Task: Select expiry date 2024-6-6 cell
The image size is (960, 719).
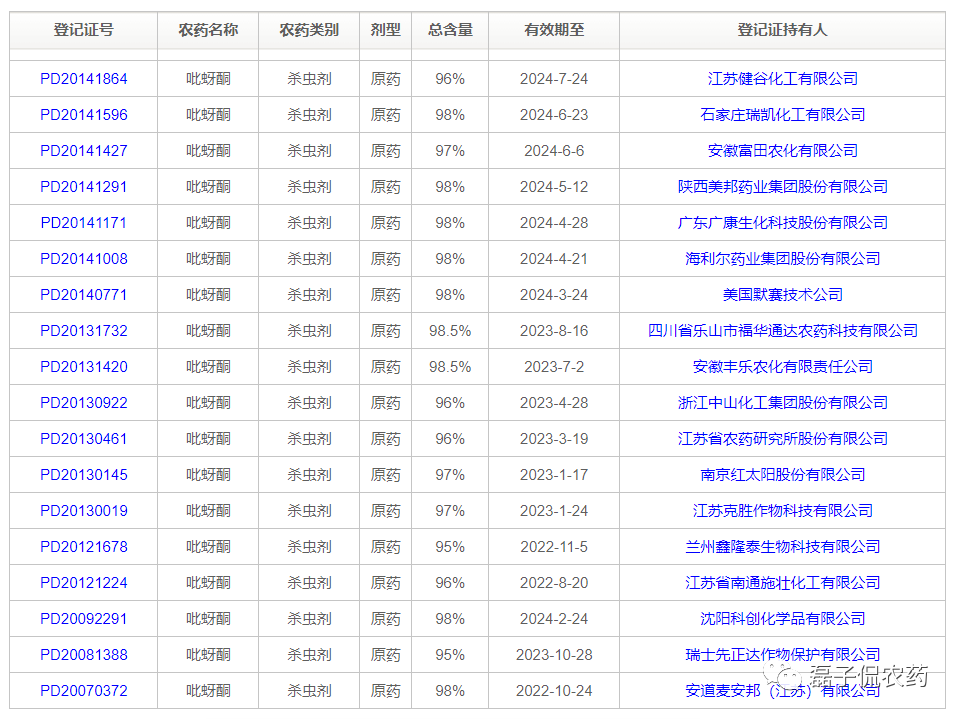Action: coord(554,151)
